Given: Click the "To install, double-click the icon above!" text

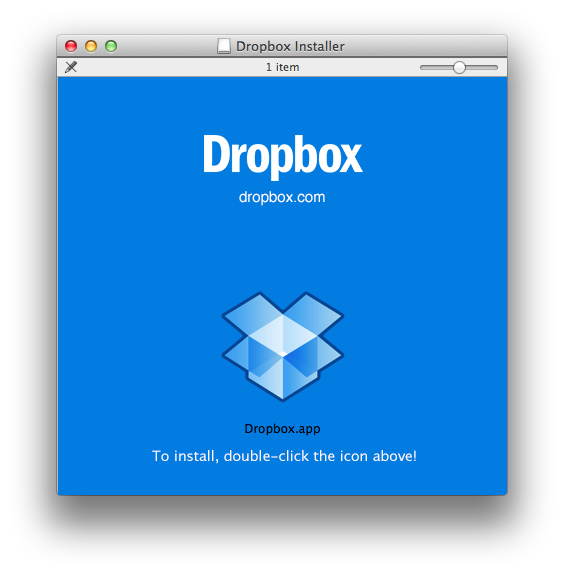Looking at the screenshot, I should coord(284,456).
